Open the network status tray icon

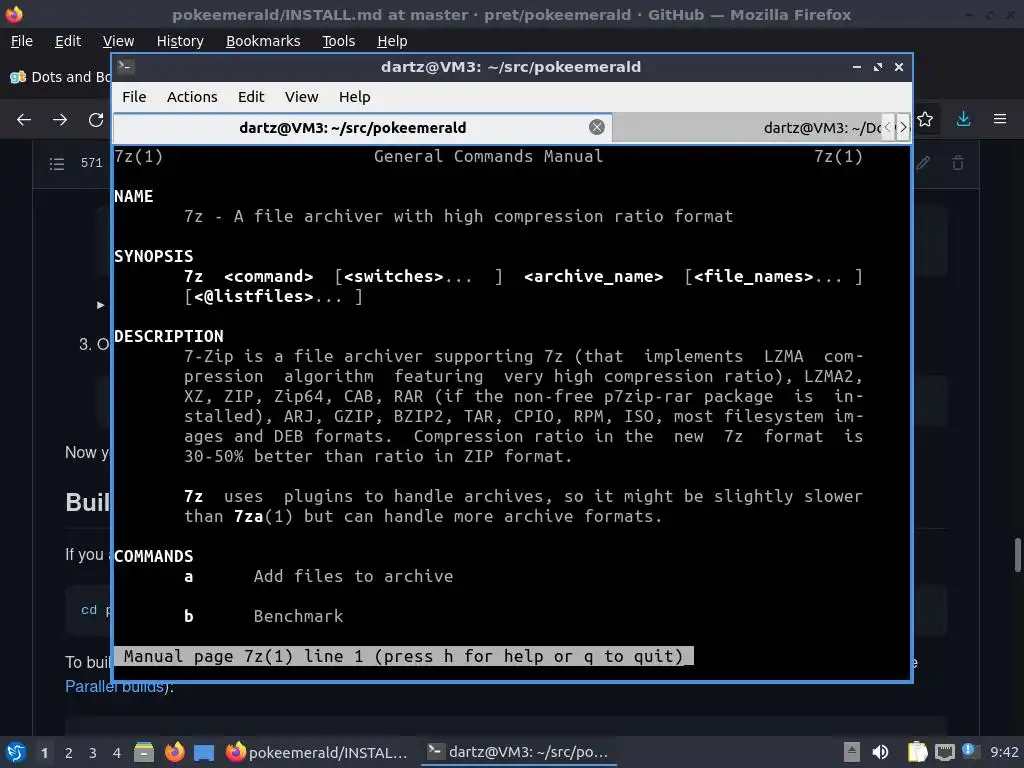[944, 752]
